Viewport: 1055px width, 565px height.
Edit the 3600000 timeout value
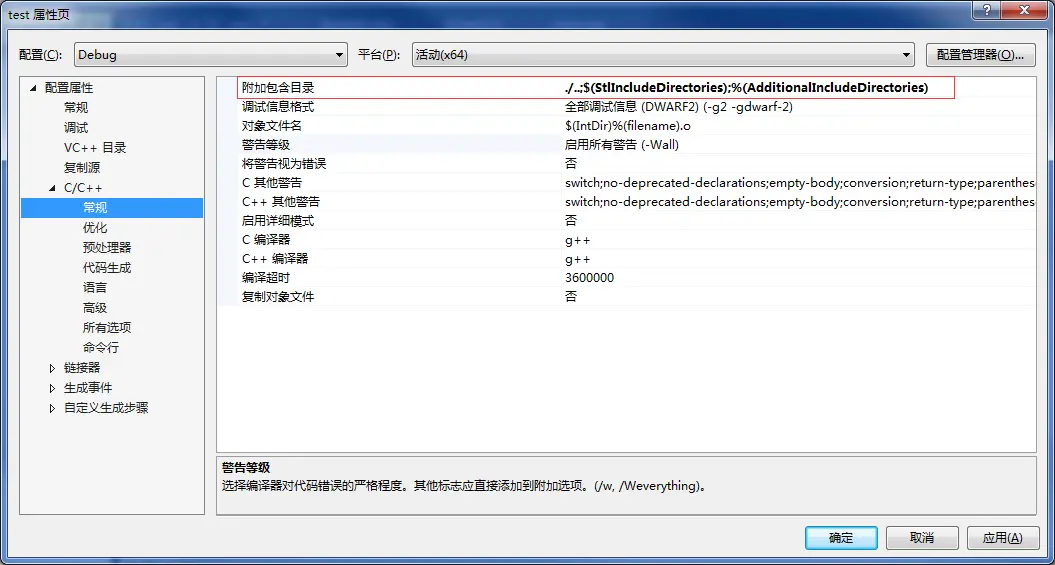point(589,277)
